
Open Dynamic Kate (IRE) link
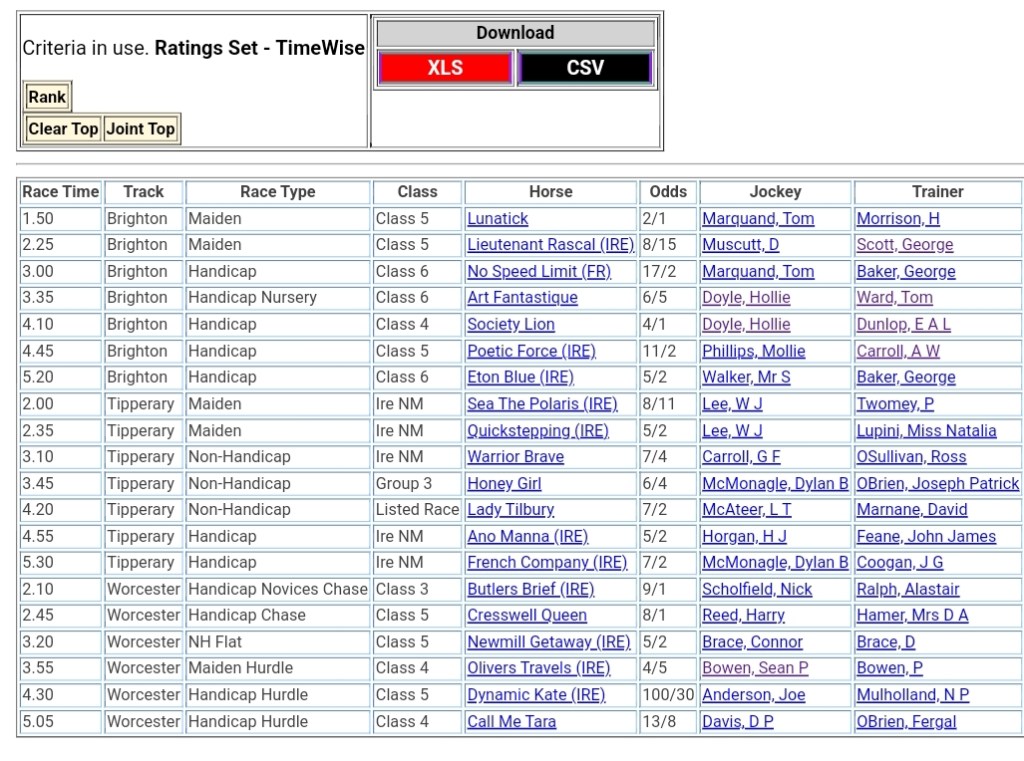(536, 695)
